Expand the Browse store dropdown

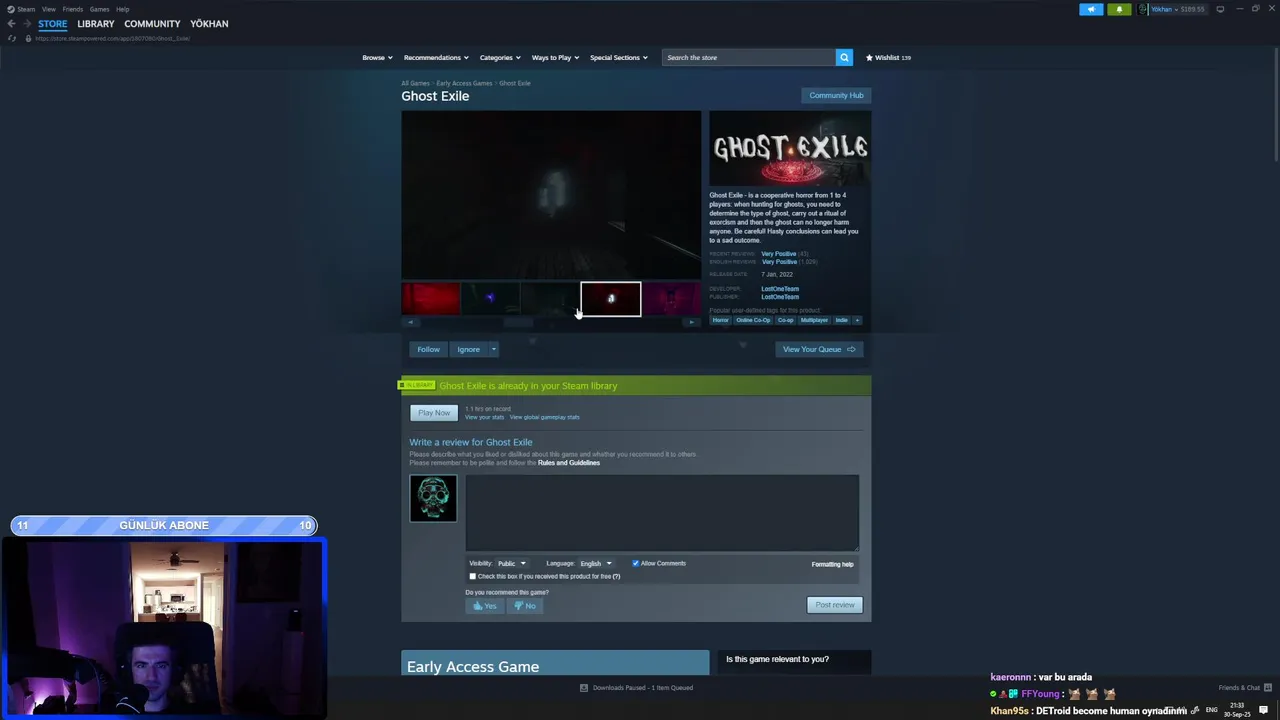[x=377, y=57]
